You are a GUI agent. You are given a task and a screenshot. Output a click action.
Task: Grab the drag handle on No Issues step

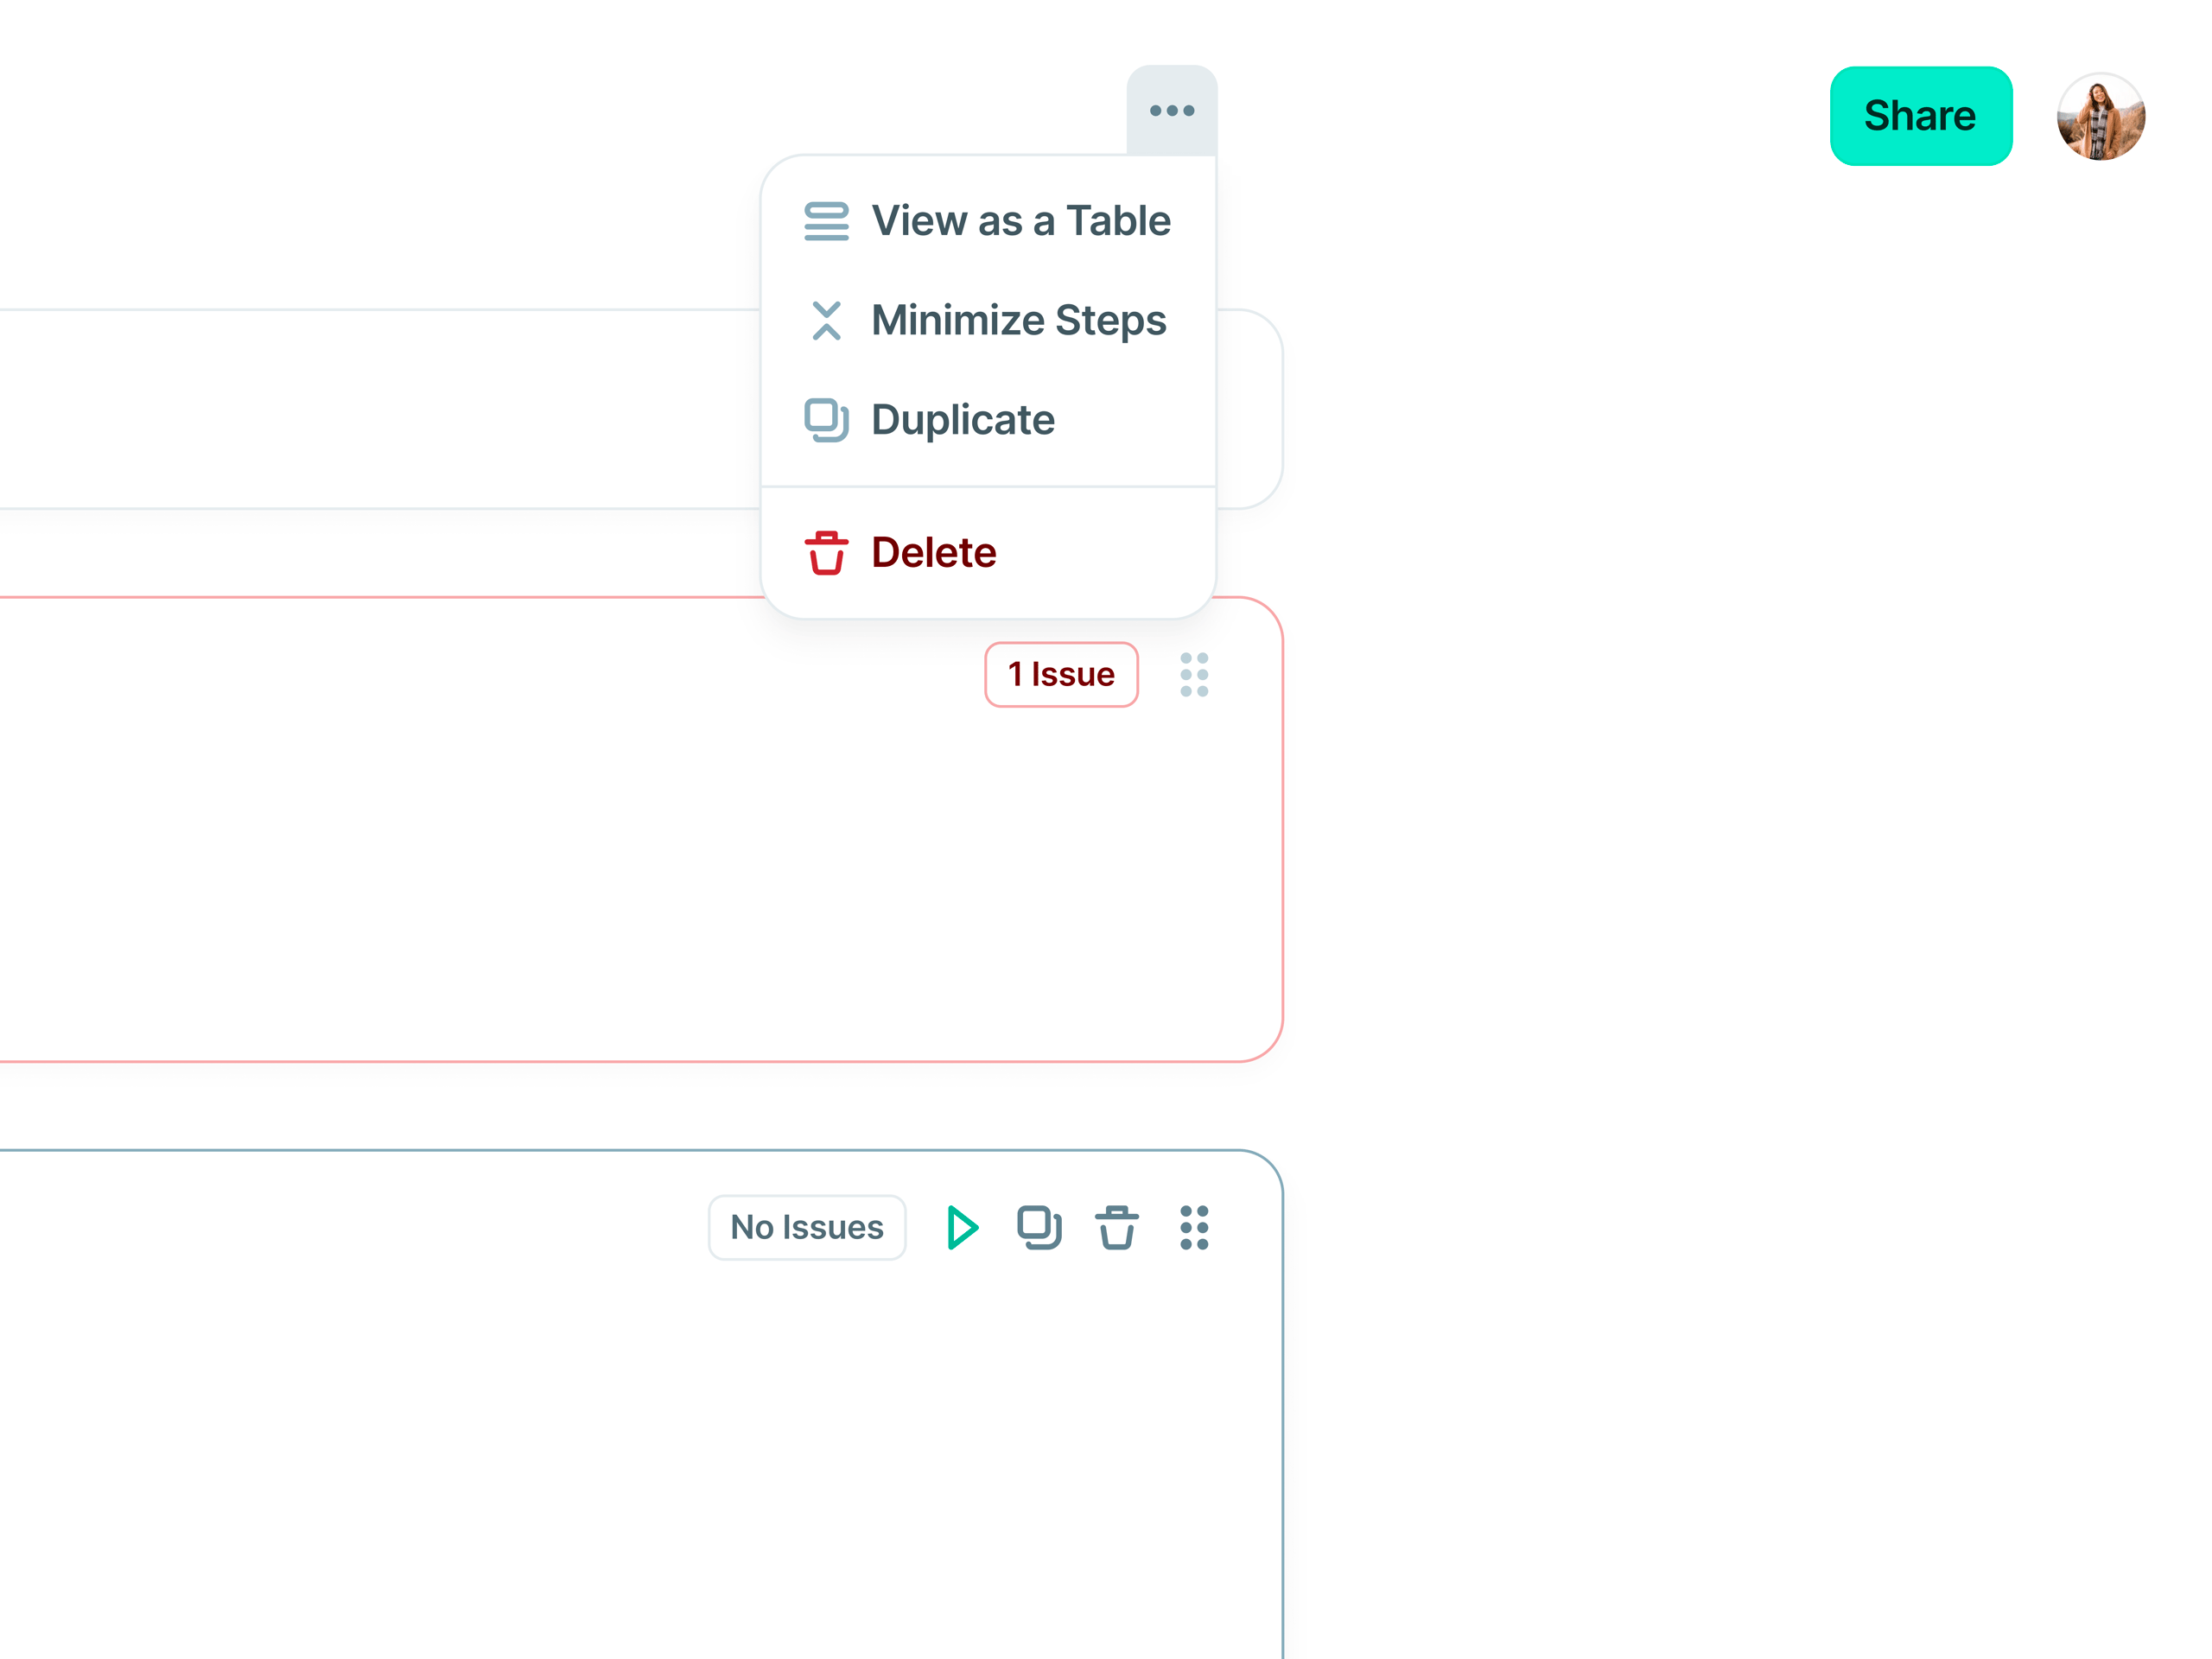1194,1227
